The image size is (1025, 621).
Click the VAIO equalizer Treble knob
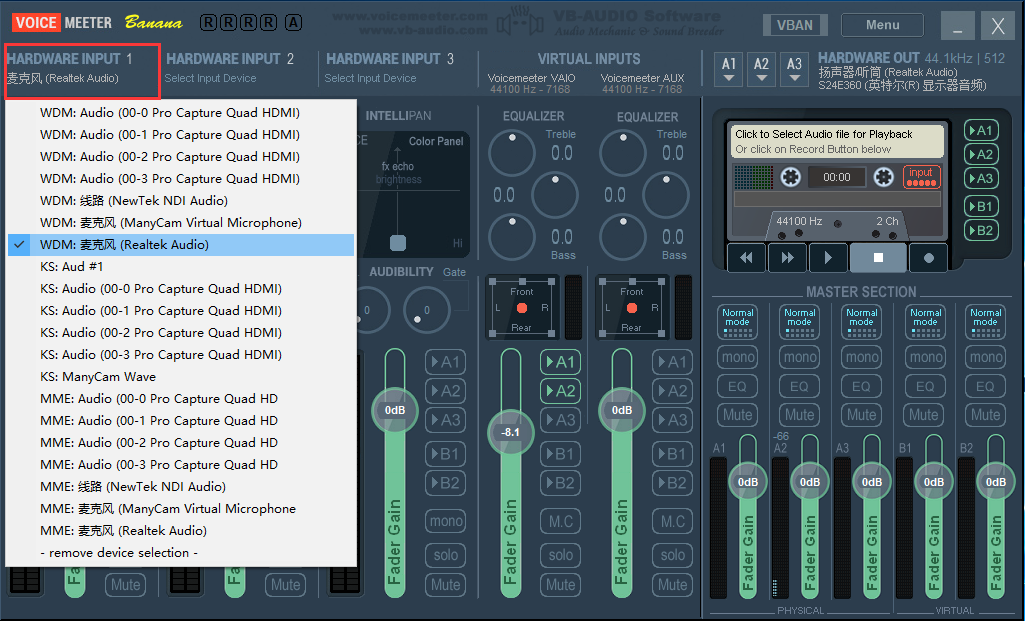pyautogui.click(x=512, y=153)
